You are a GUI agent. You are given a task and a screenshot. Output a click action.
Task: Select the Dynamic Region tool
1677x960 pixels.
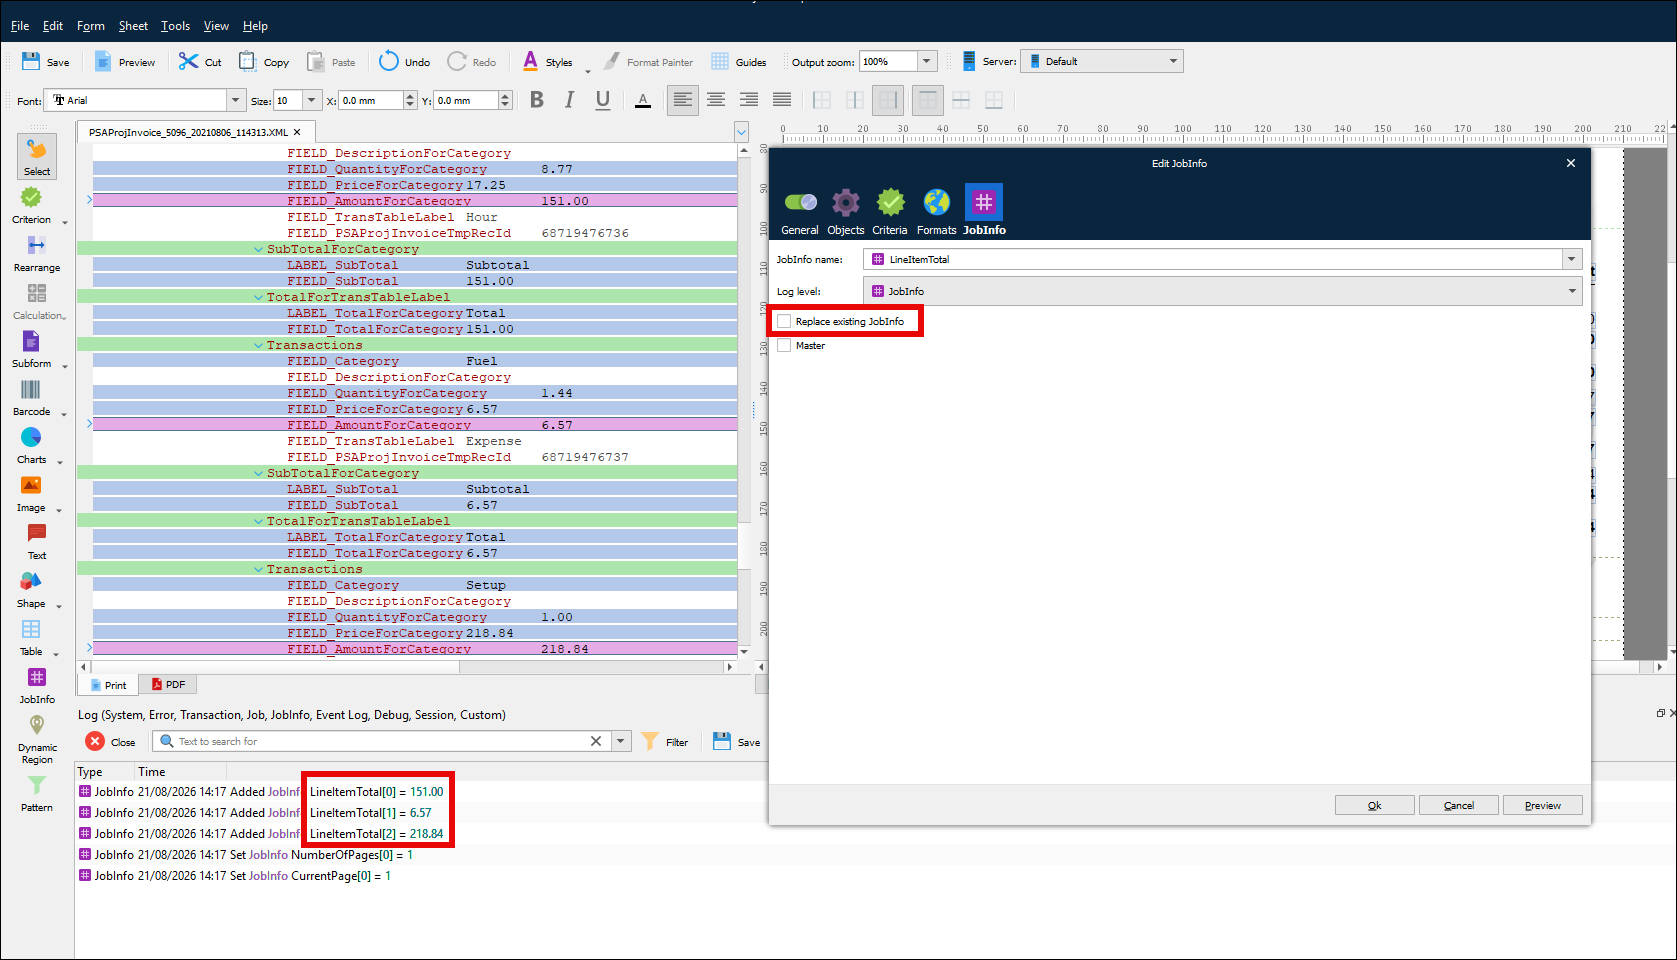point(37,740)
